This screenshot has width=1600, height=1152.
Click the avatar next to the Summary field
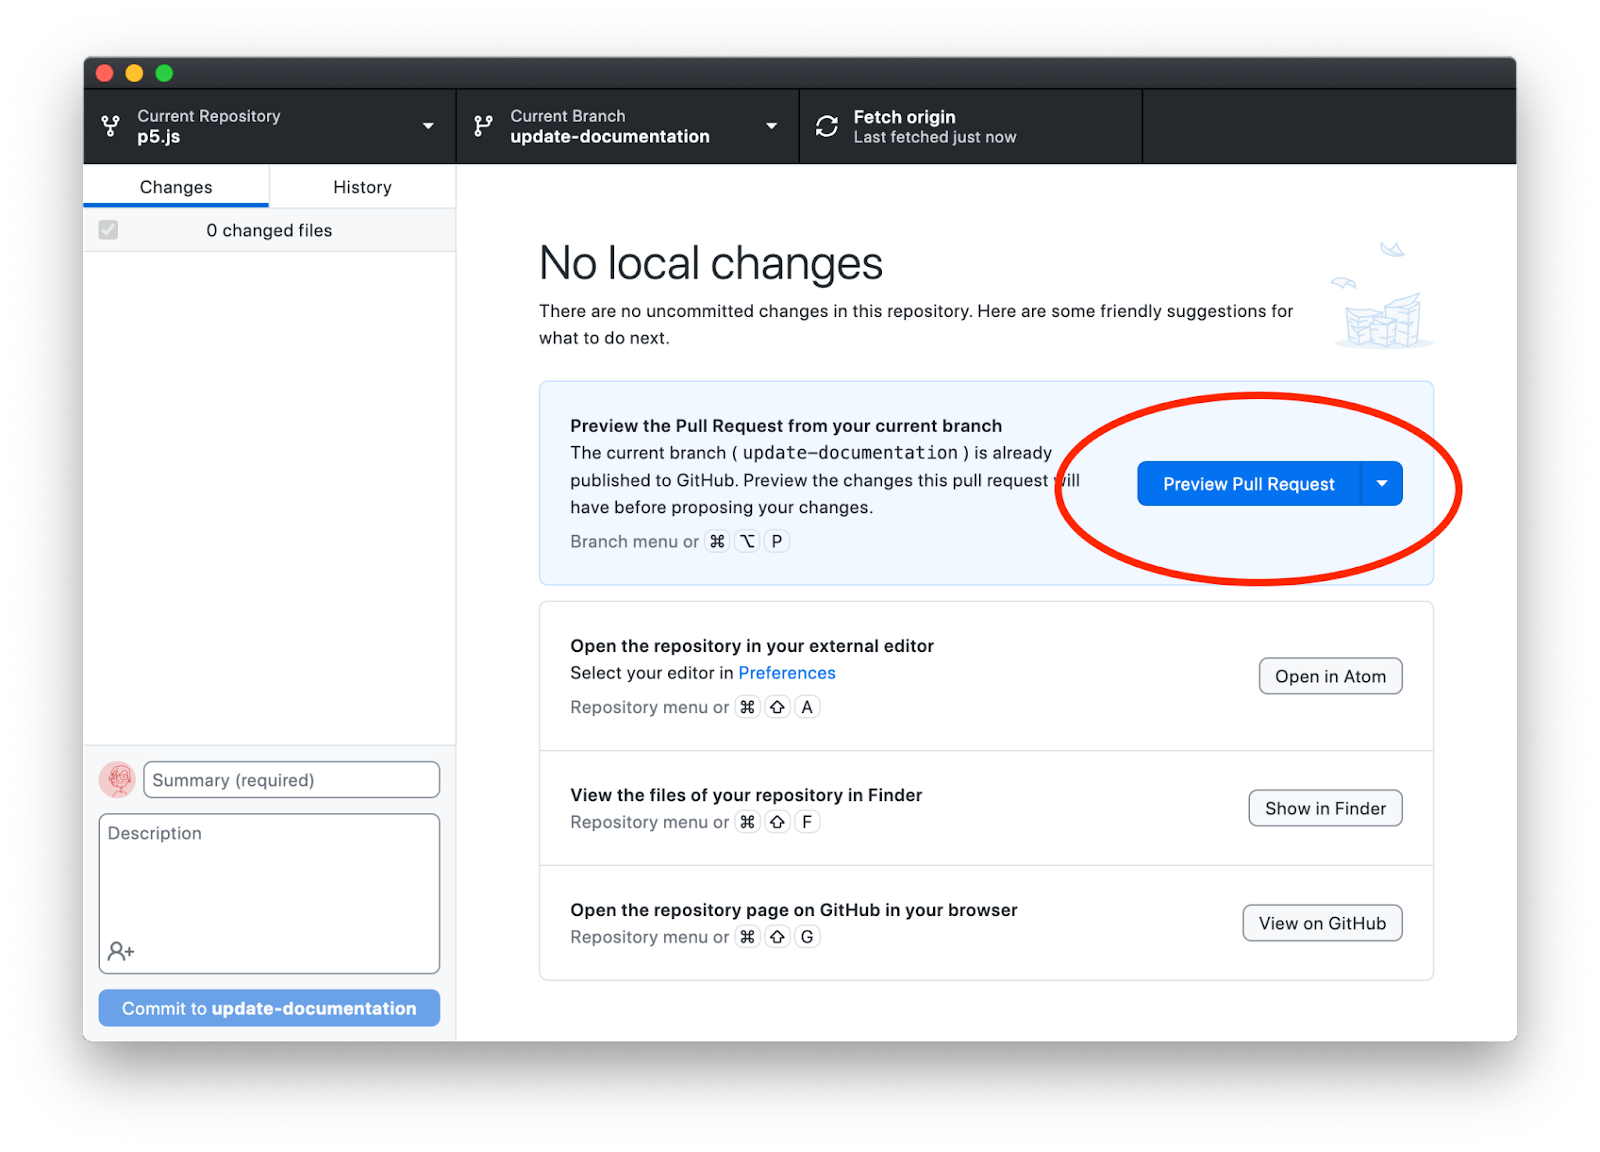(x=117, y=779)
